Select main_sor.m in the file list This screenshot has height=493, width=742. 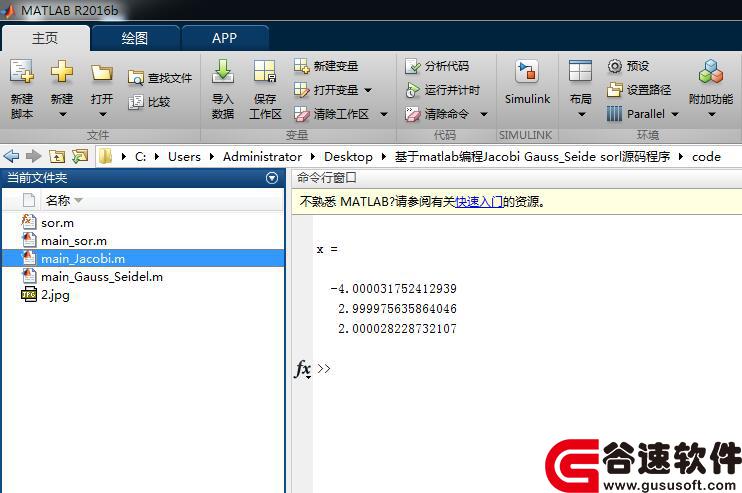click(143, 241)
